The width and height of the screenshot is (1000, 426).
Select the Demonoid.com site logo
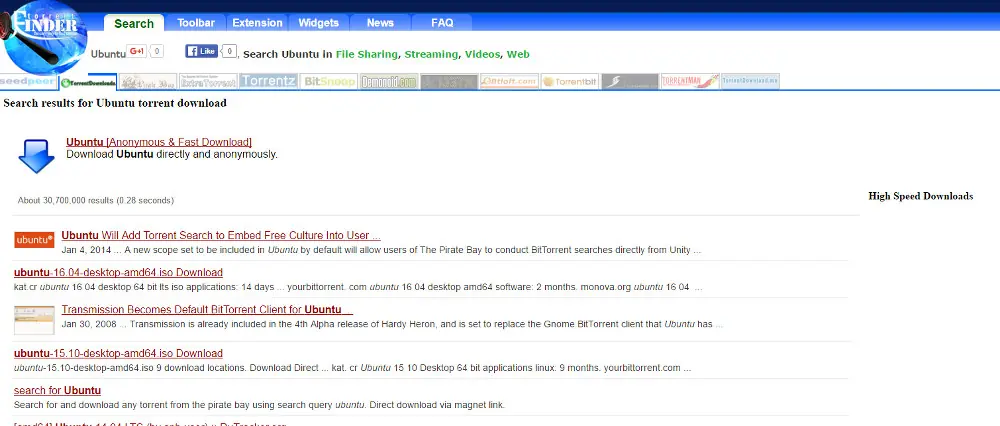[x=388, y=82]
